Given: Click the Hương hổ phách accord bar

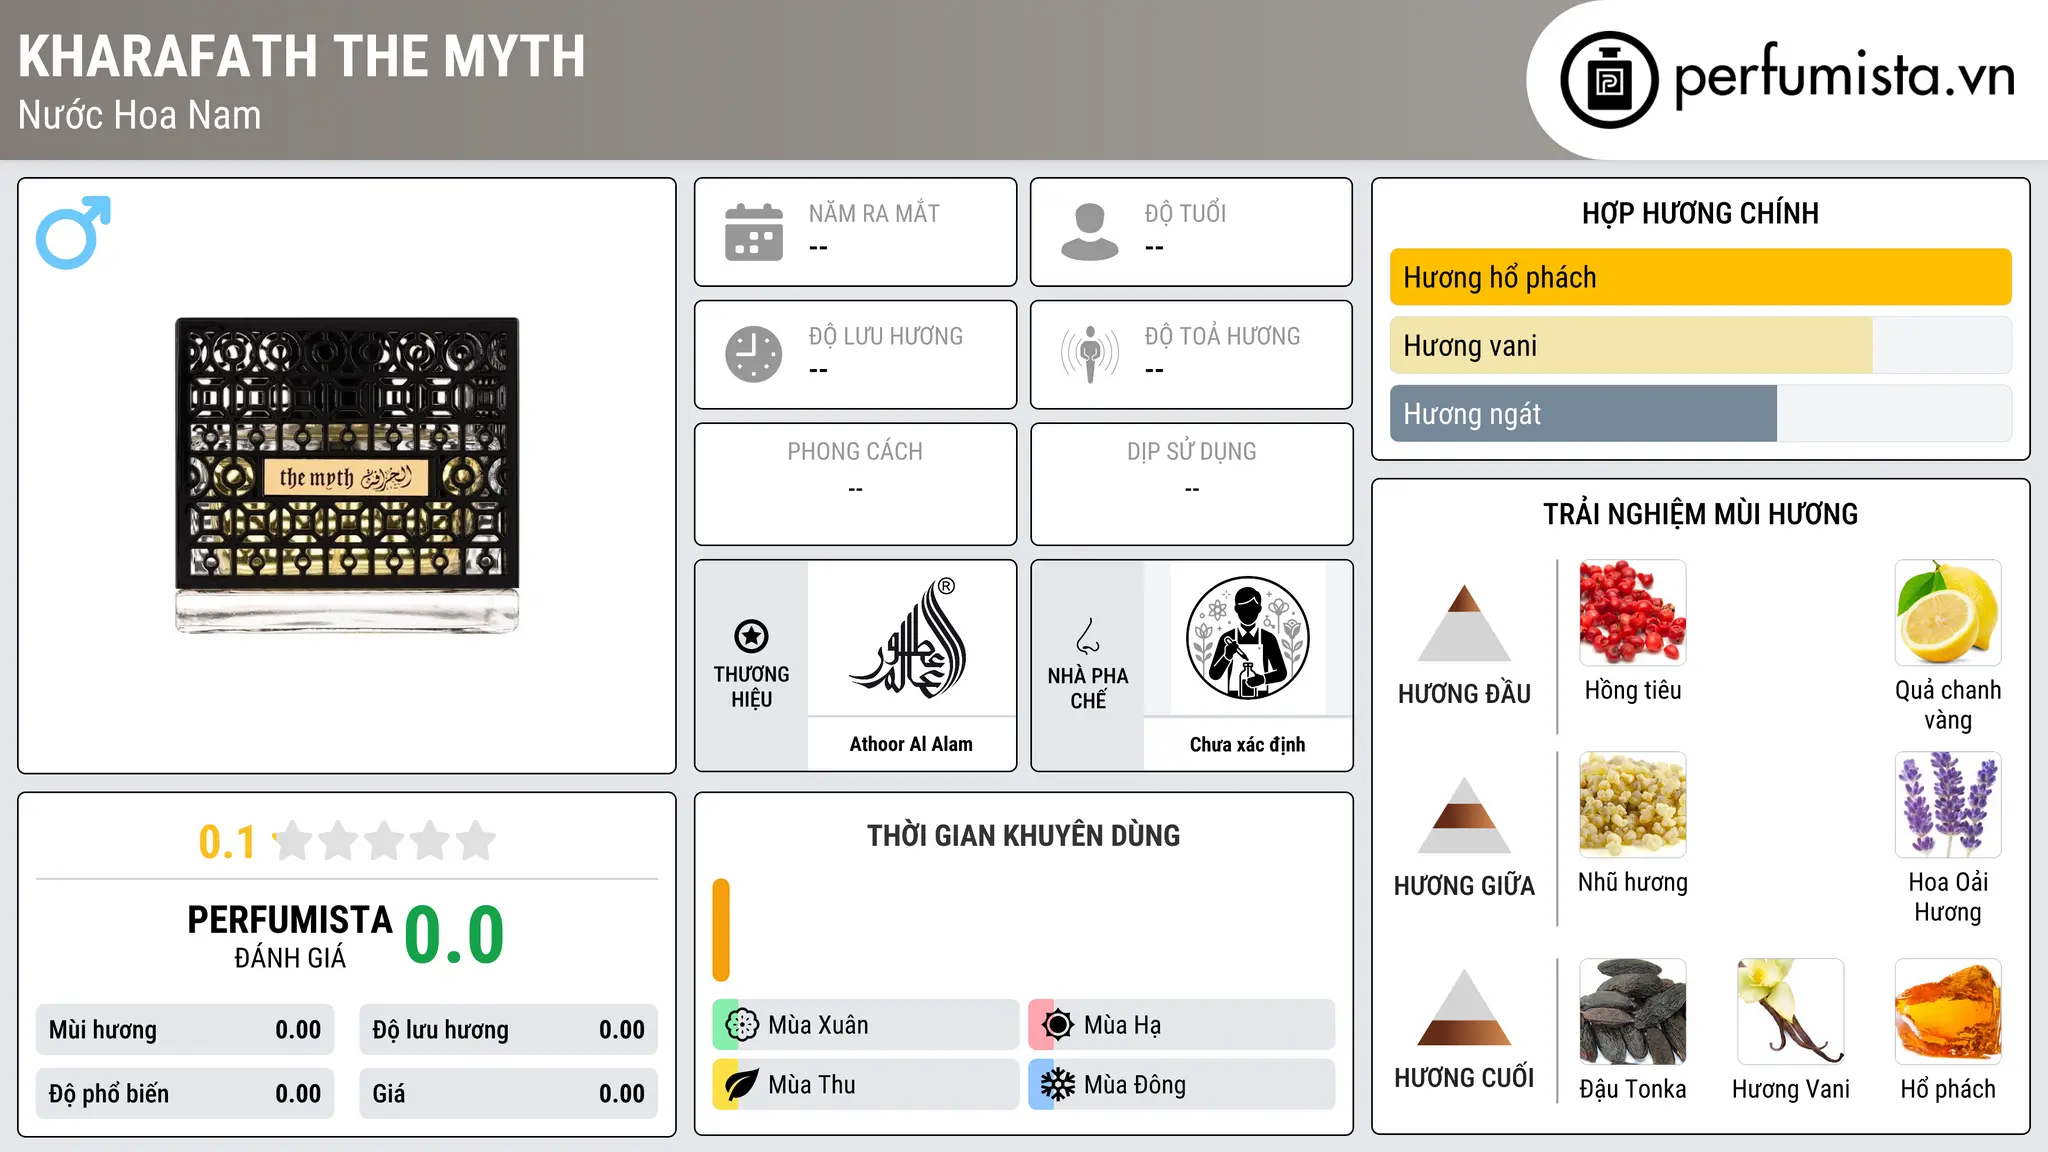Looking at the screenshot, I should 1701,277.
